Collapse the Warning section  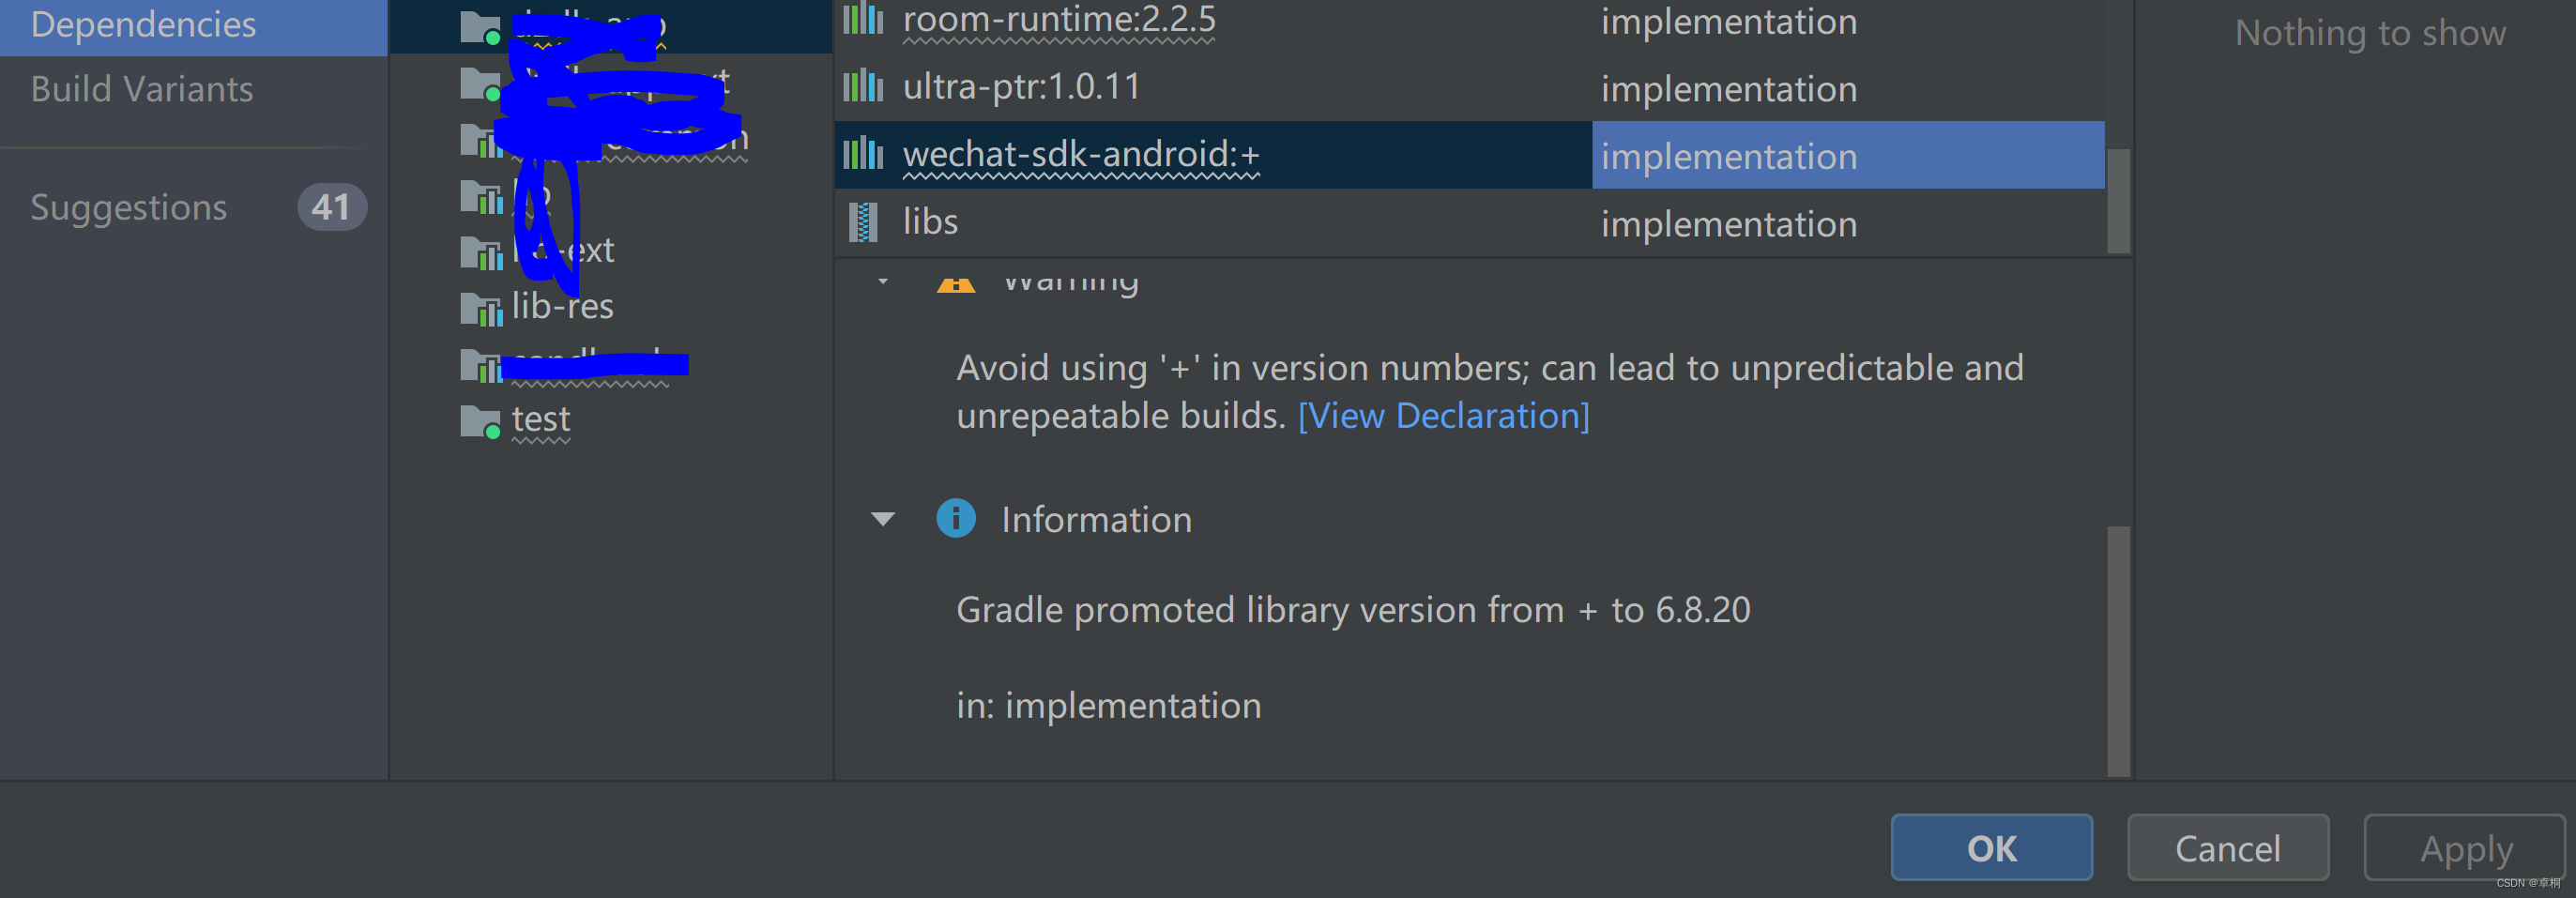coord(883,281)
